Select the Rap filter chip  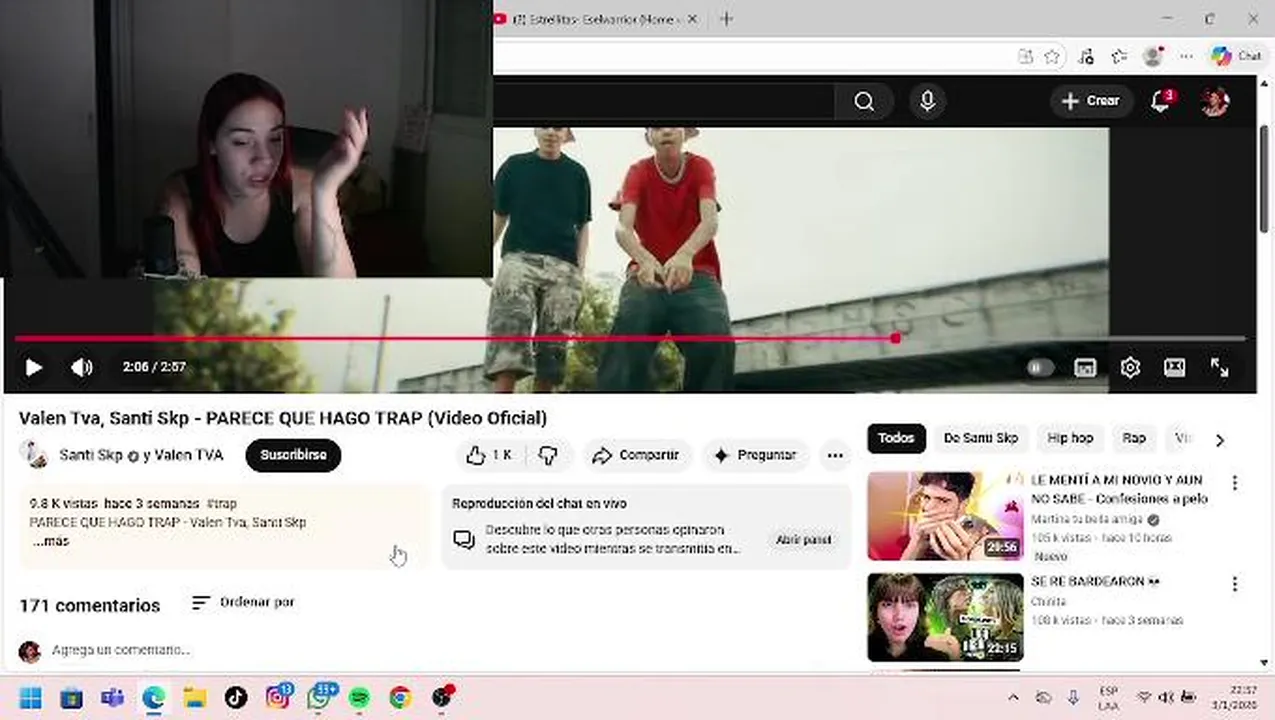click(x=1134, y=438)
